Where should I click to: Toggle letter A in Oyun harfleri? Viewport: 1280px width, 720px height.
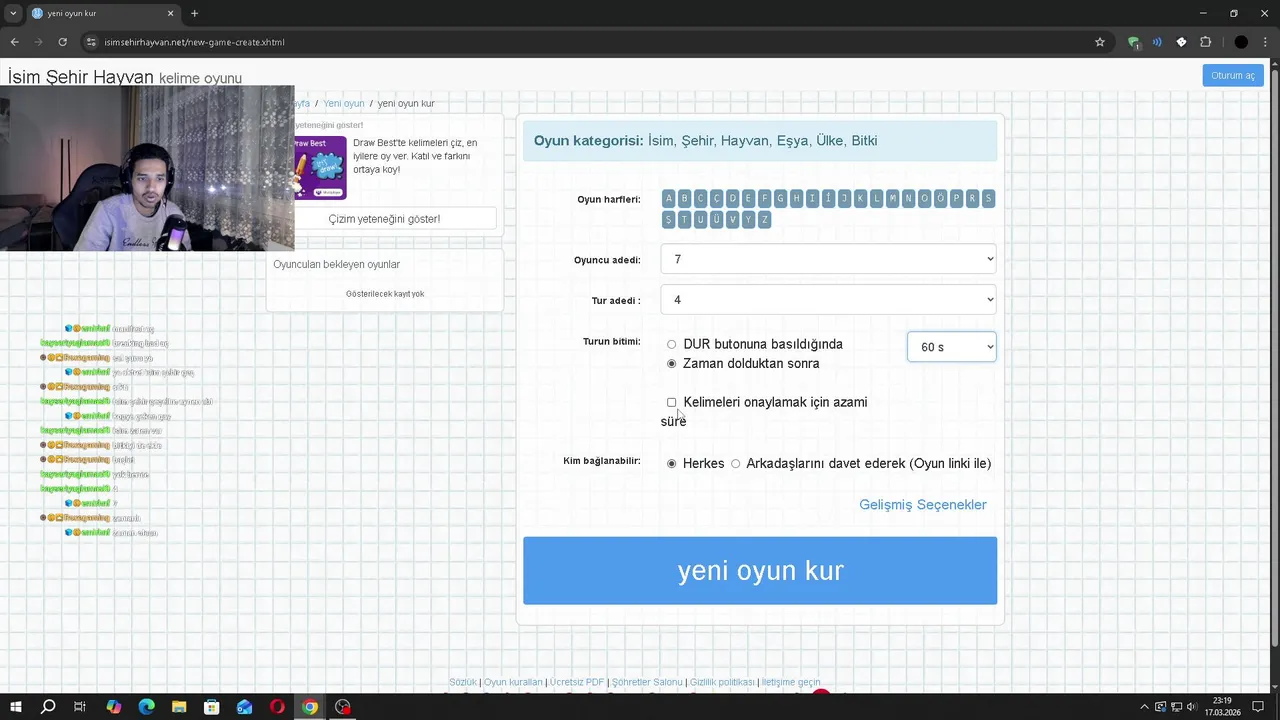[669, 199]
